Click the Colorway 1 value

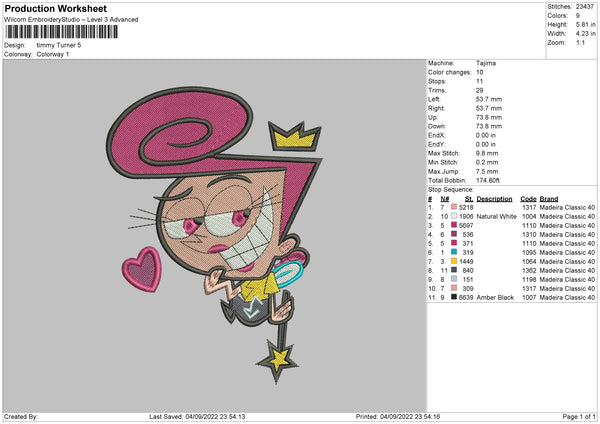coord(53,54)
